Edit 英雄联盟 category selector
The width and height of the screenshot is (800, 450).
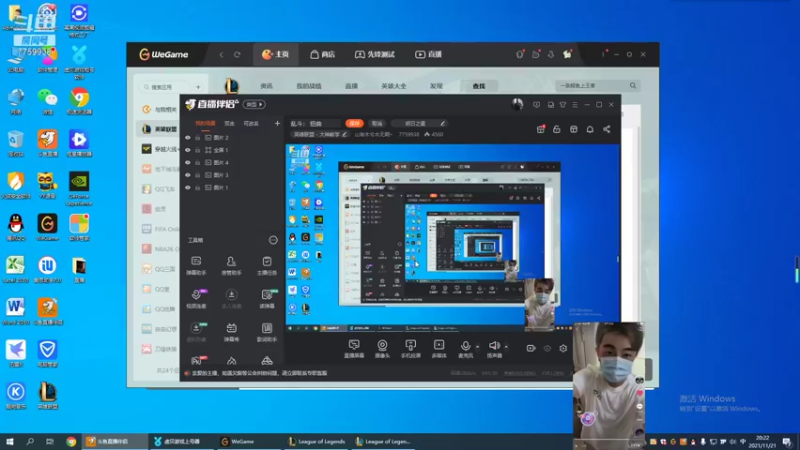(319, 135)
